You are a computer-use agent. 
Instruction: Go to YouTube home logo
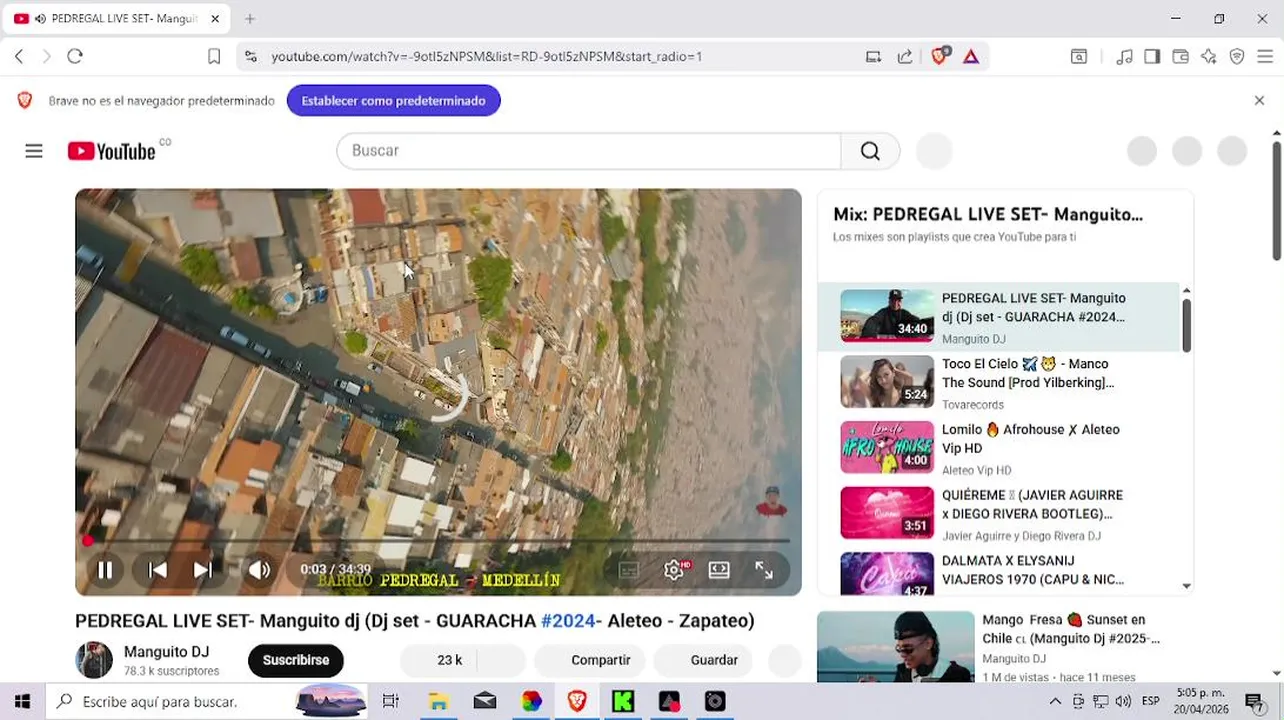[112, 151]
